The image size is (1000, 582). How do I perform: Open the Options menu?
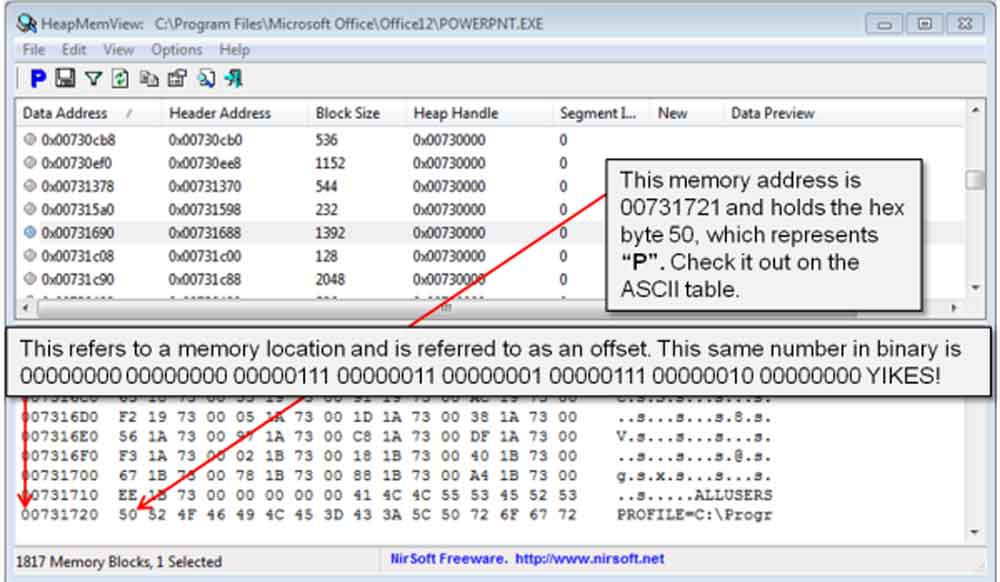tap(176, 49)
